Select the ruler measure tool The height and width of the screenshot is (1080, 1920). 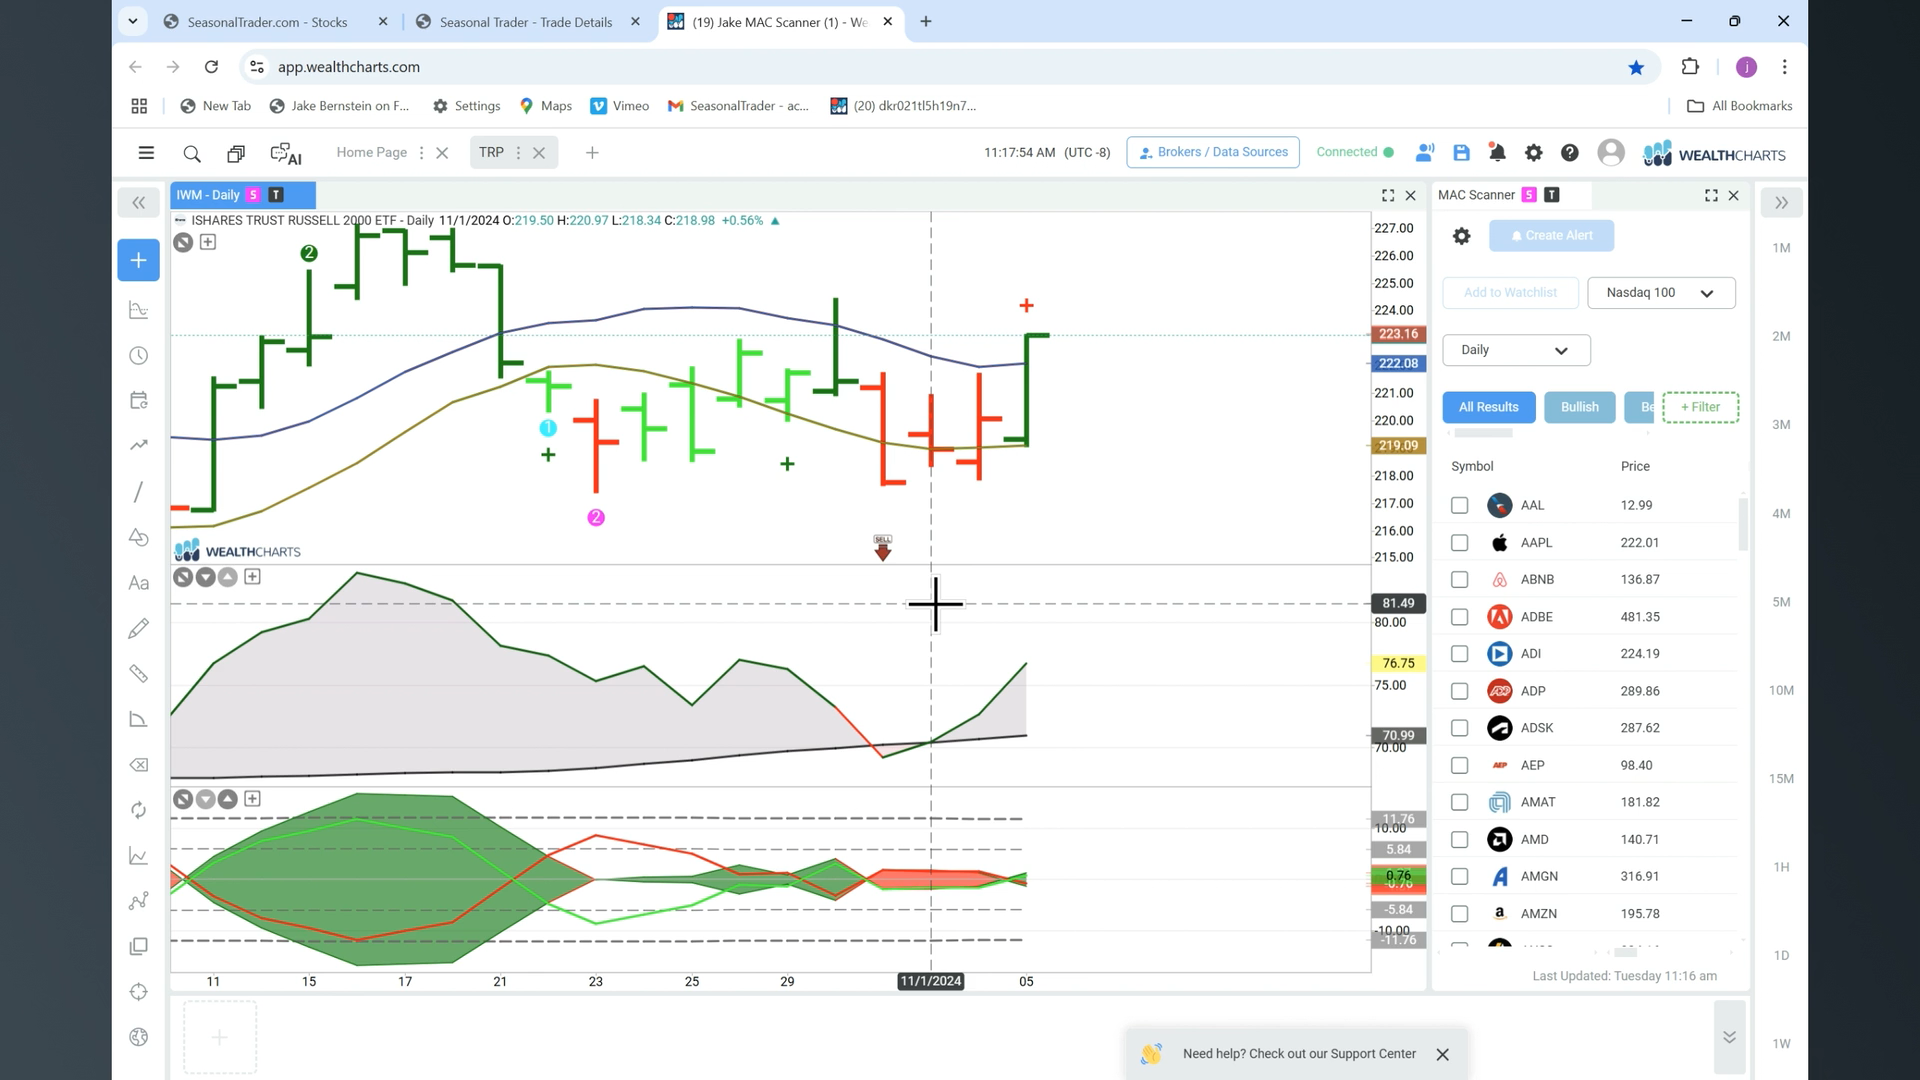tap(139, 674)
